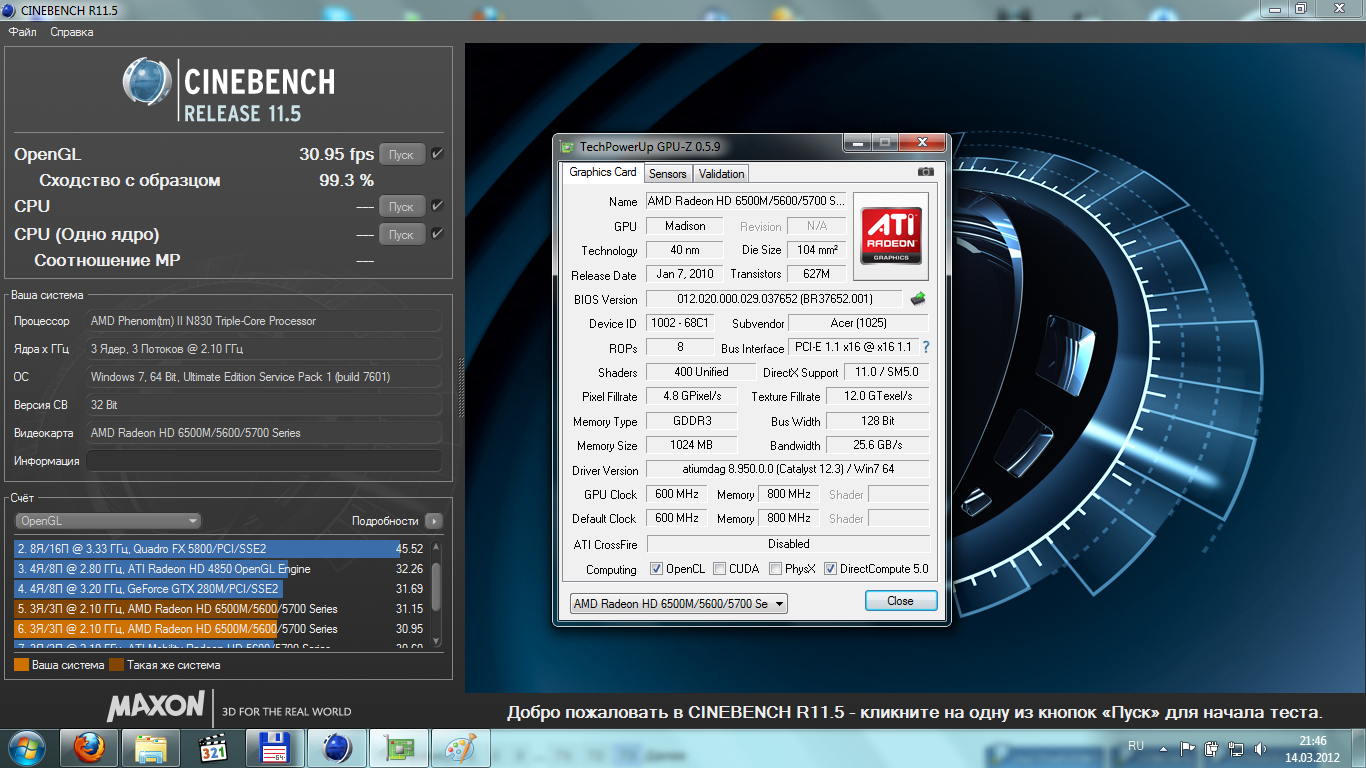Select ranking row with score 30.95

(220, 629)
